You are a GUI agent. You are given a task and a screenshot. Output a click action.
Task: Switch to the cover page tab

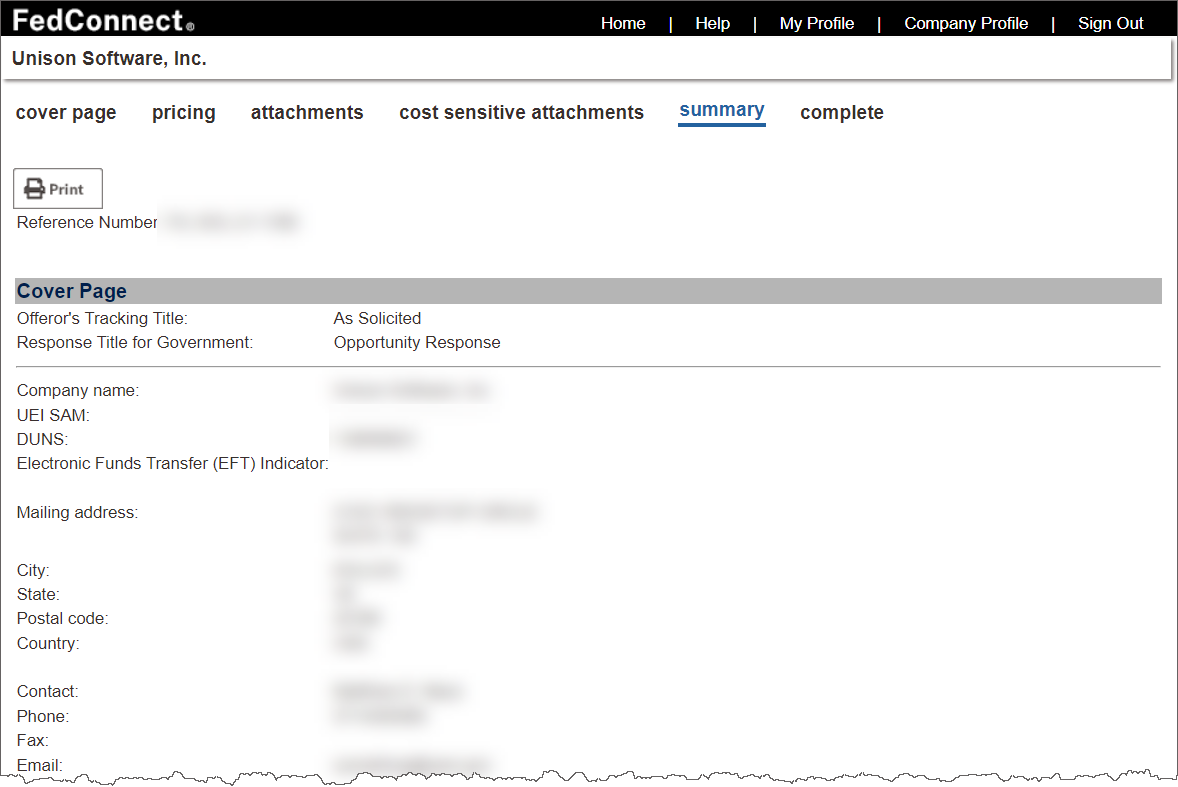[x=66, y=113]
